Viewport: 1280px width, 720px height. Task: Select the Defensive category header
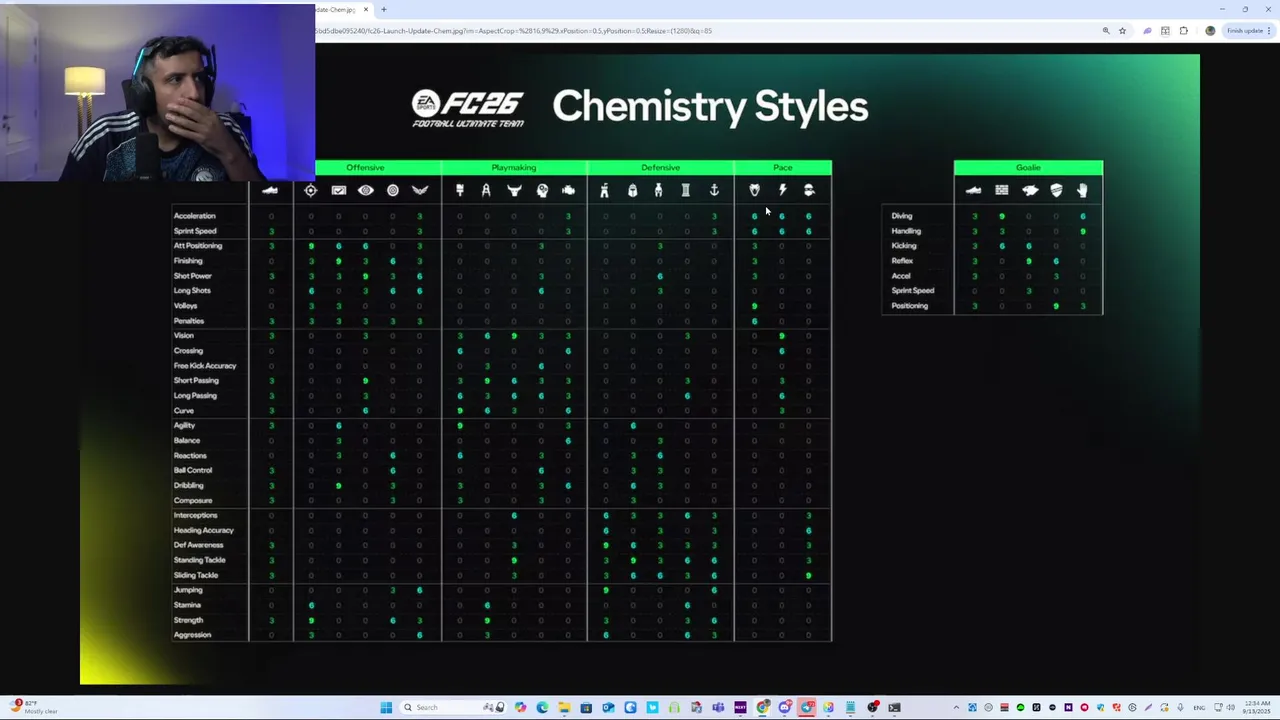click(x=660, y=167)
